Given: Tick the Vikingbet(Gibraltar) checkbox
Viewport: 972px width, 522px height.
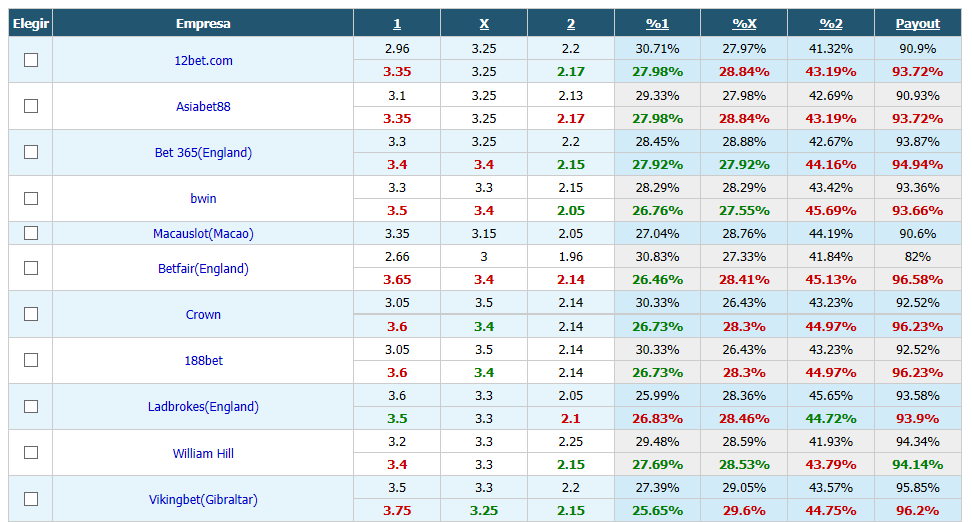Looking at the screenshot, I should point(31,499).
